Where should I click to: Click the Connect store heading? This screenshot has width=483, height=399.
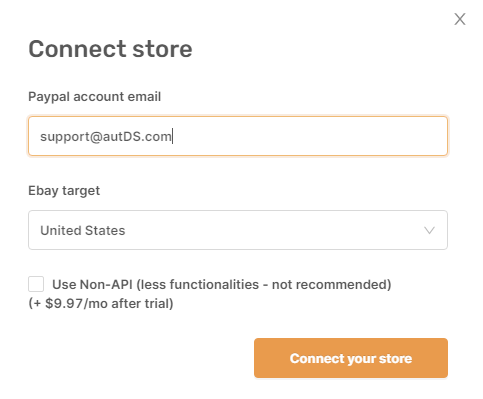pyautogui.click(x=110, y=49)
